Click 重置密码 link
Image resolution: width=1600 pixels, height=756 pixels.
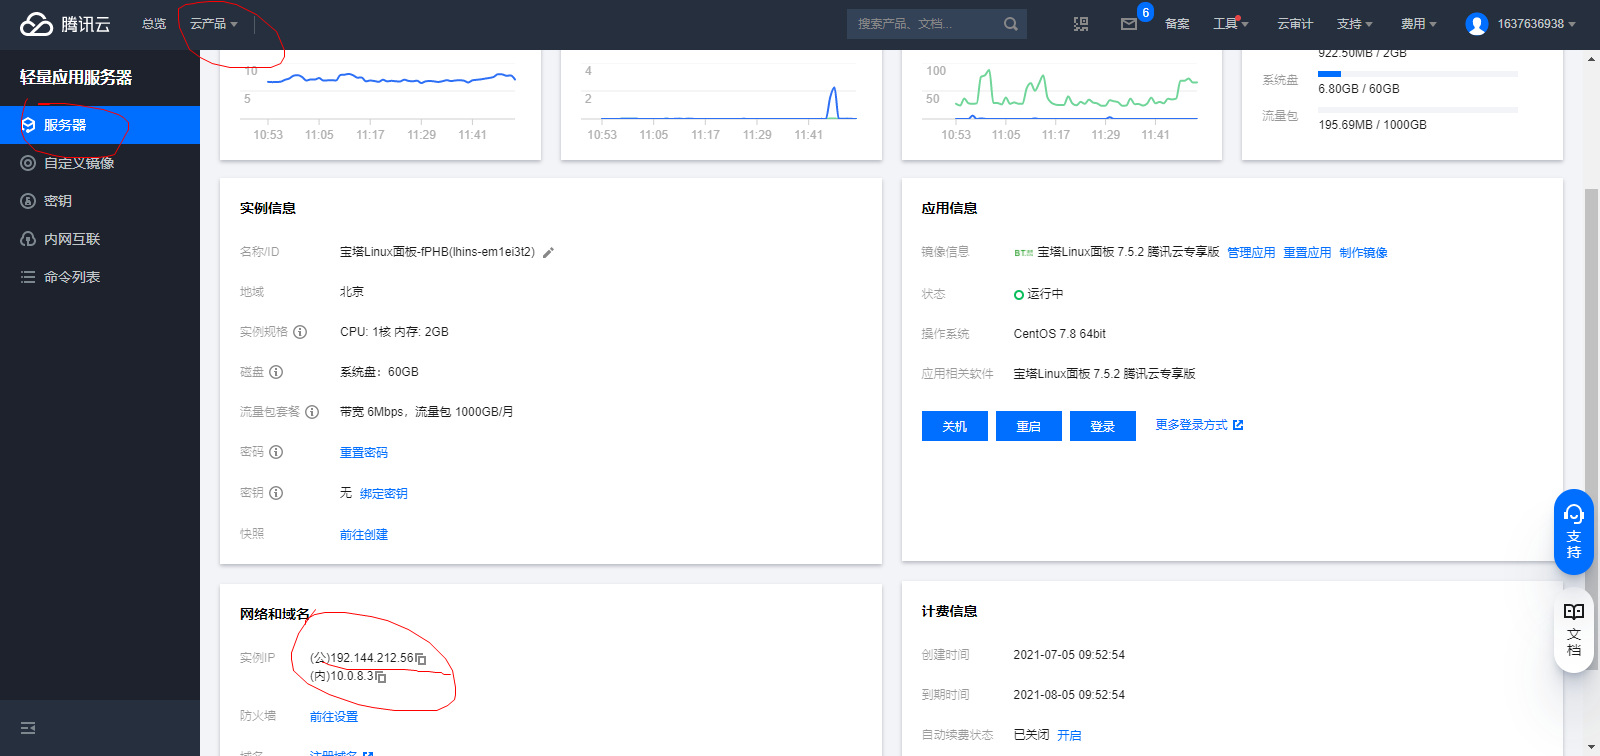tap(364, 453)
